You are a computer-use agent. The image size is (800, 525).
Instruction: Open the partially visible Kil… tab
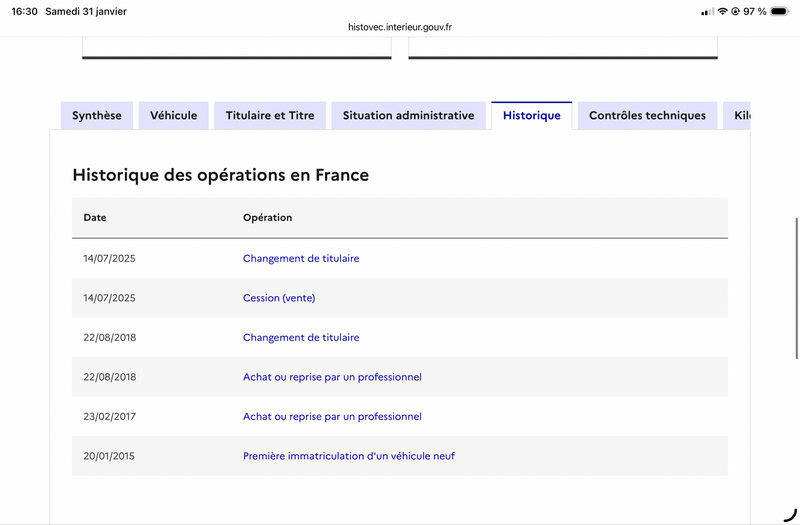click(738, 116)
